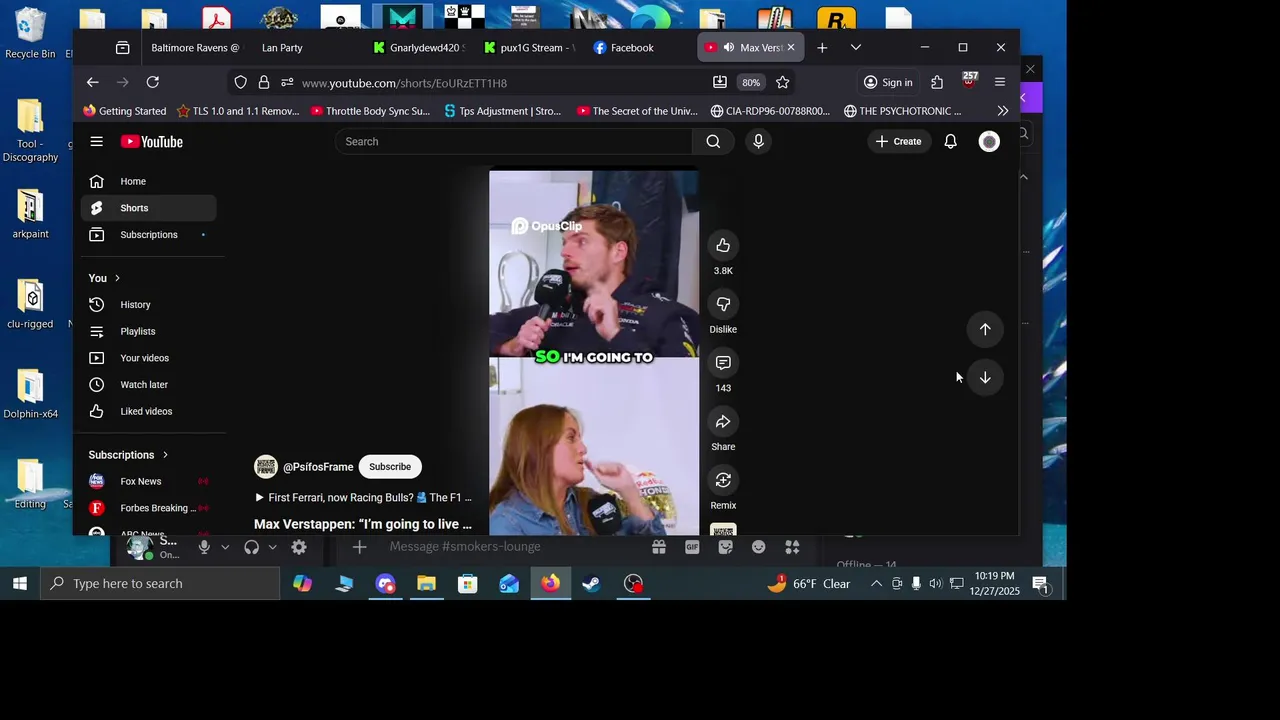List all tabs dropdown in Firefox
The width and height of the screenshot is (1280, 720).
click(x=856, y=47)
